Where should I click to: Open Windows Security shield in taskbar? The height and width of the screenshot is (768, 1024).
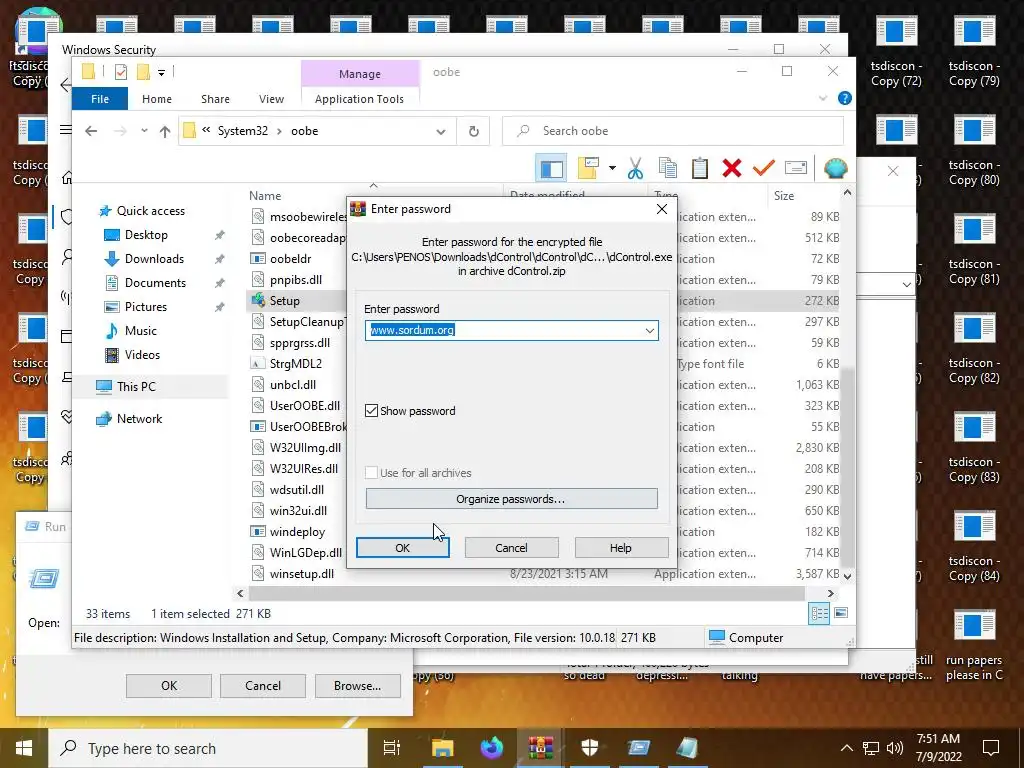[590, 748]
